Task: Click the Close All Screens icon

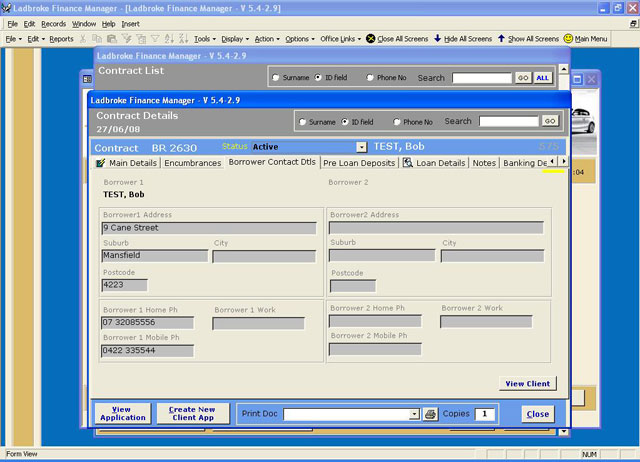Action: tap(371, 39)
